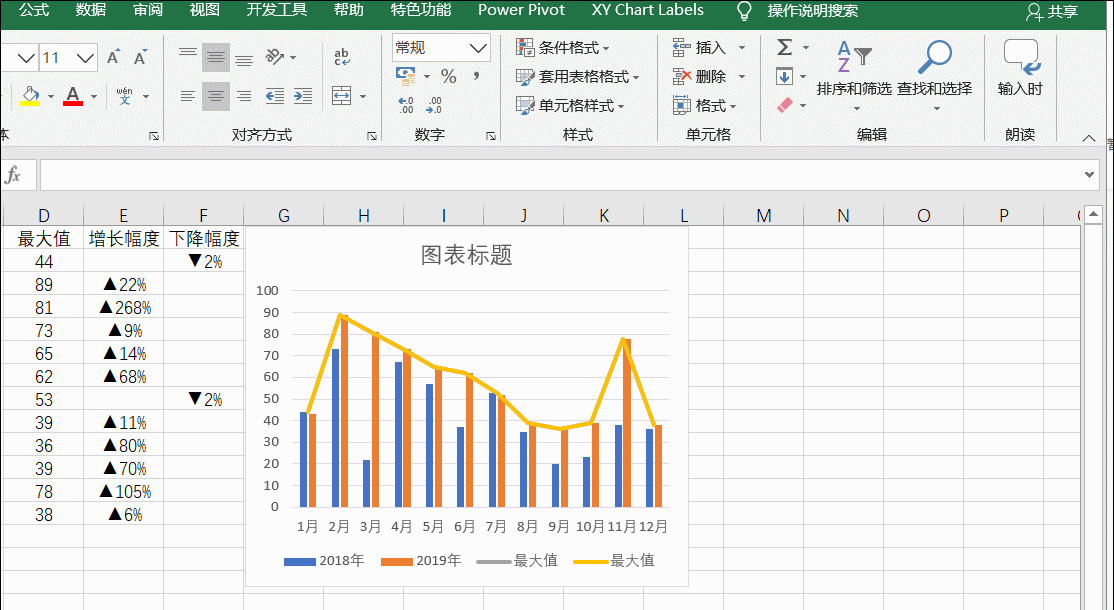Click the Clear eraser icon
Image resolution: width=1114 pixels, height=610 pixels.
(x=784, y=105)
